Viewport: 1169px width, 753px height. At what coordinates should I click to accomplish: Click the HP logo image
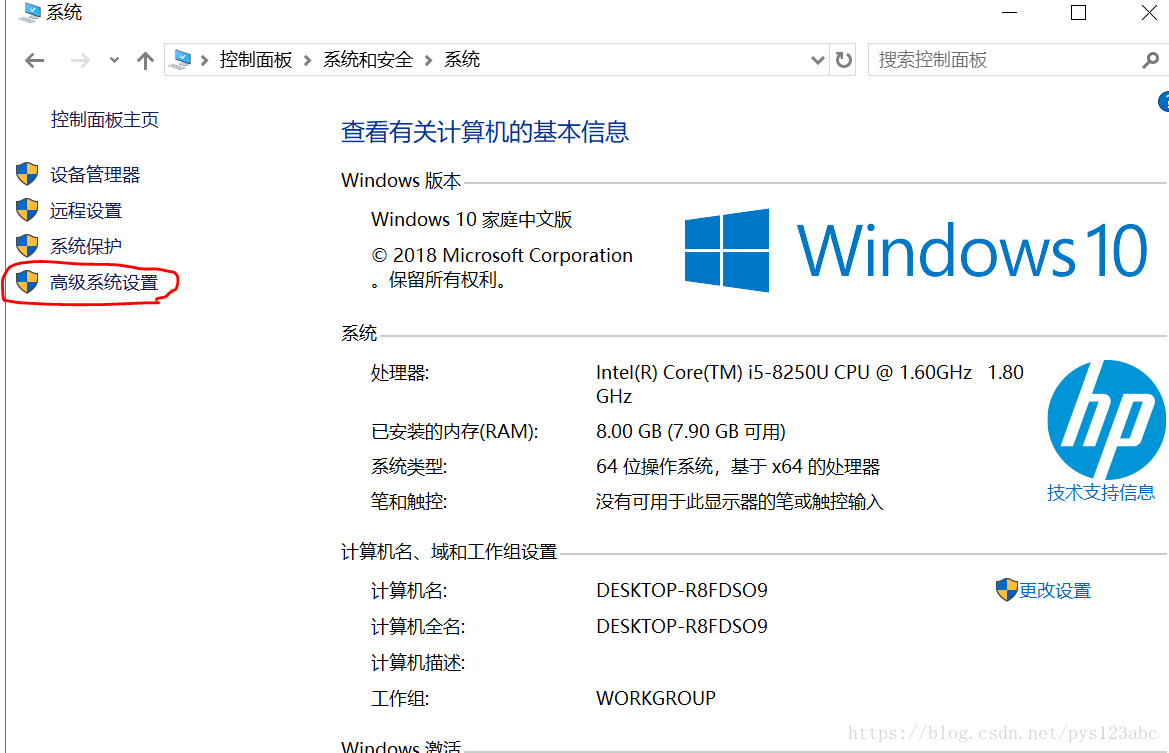pos(1106,420)
